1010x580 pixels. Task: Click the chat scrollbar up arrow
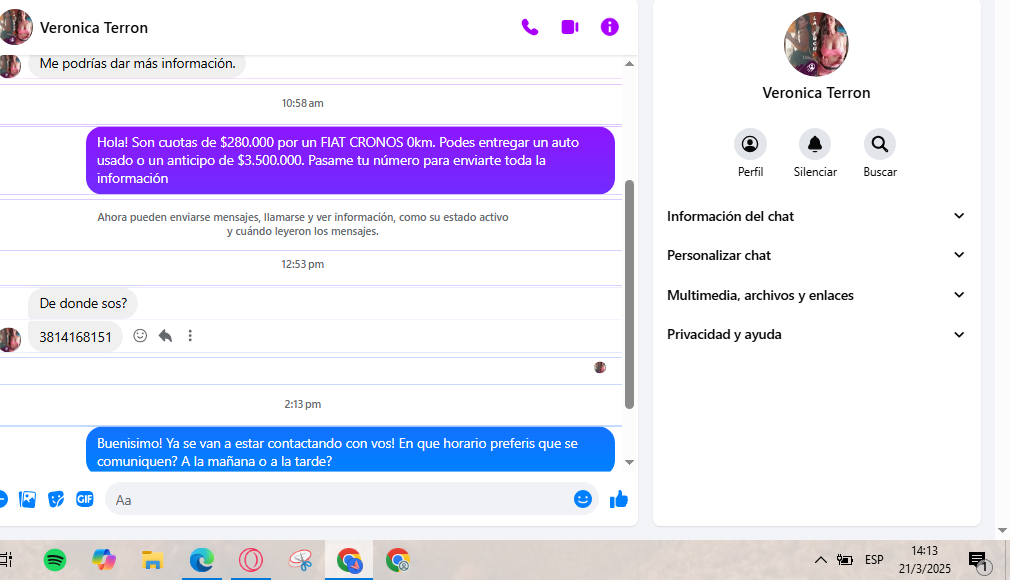click(x=629, y=64)
